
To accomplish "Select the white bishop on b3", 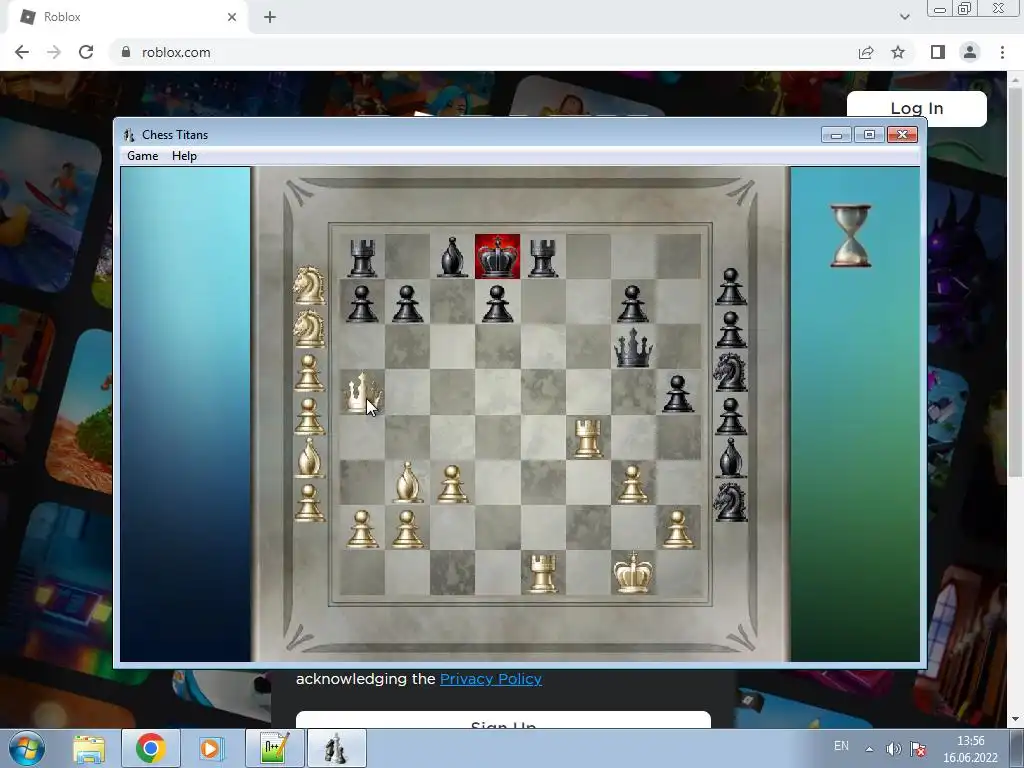I will click(408, 483).
